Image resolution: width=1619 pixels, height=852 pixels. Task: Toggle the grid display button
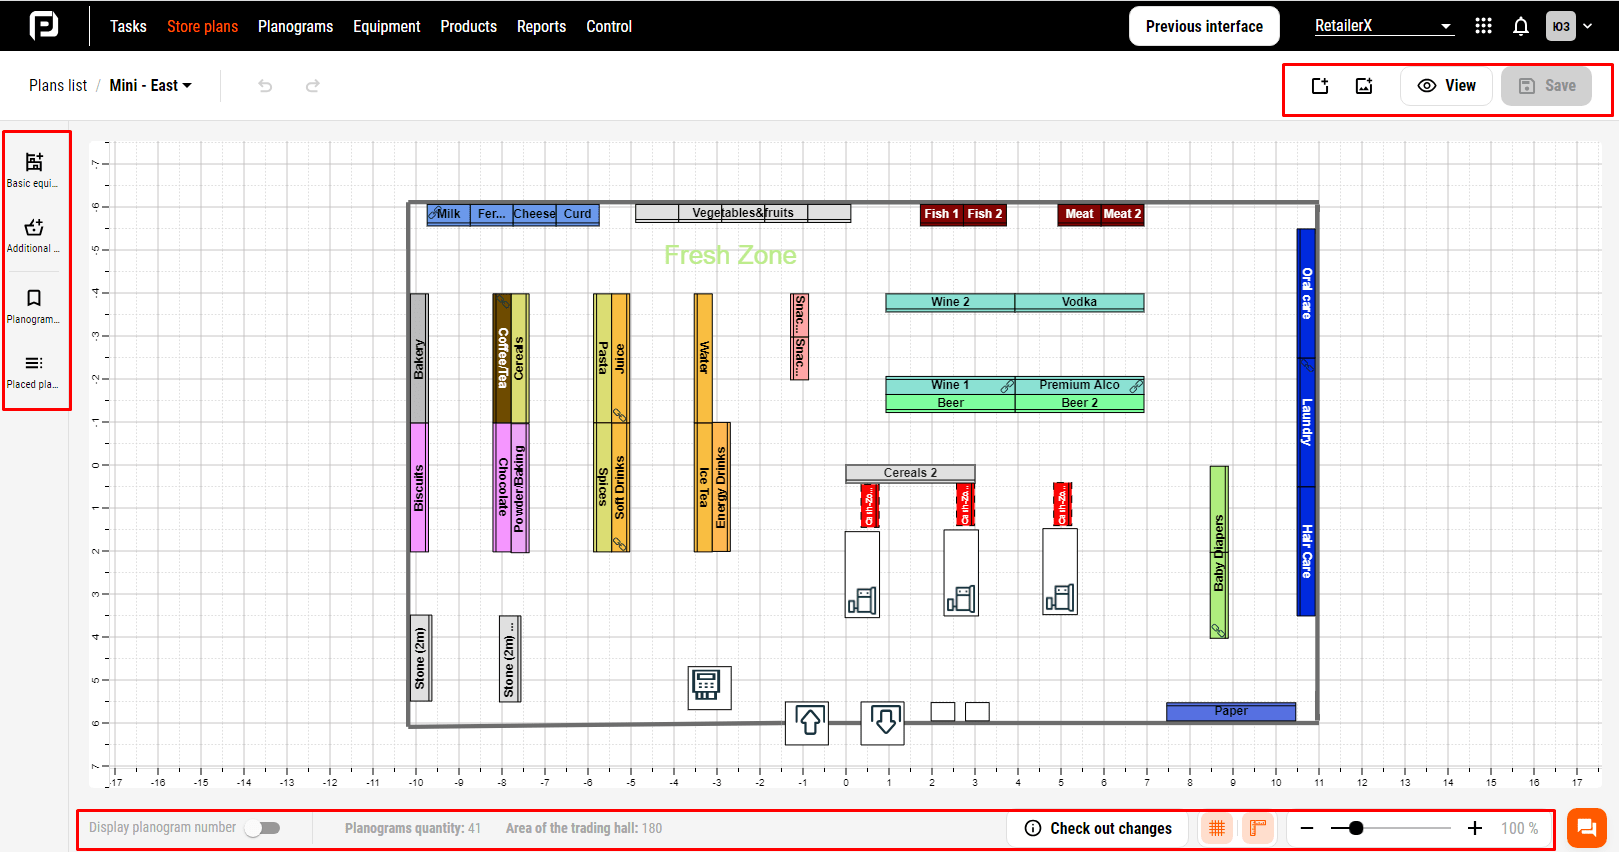pos(1217,828)
